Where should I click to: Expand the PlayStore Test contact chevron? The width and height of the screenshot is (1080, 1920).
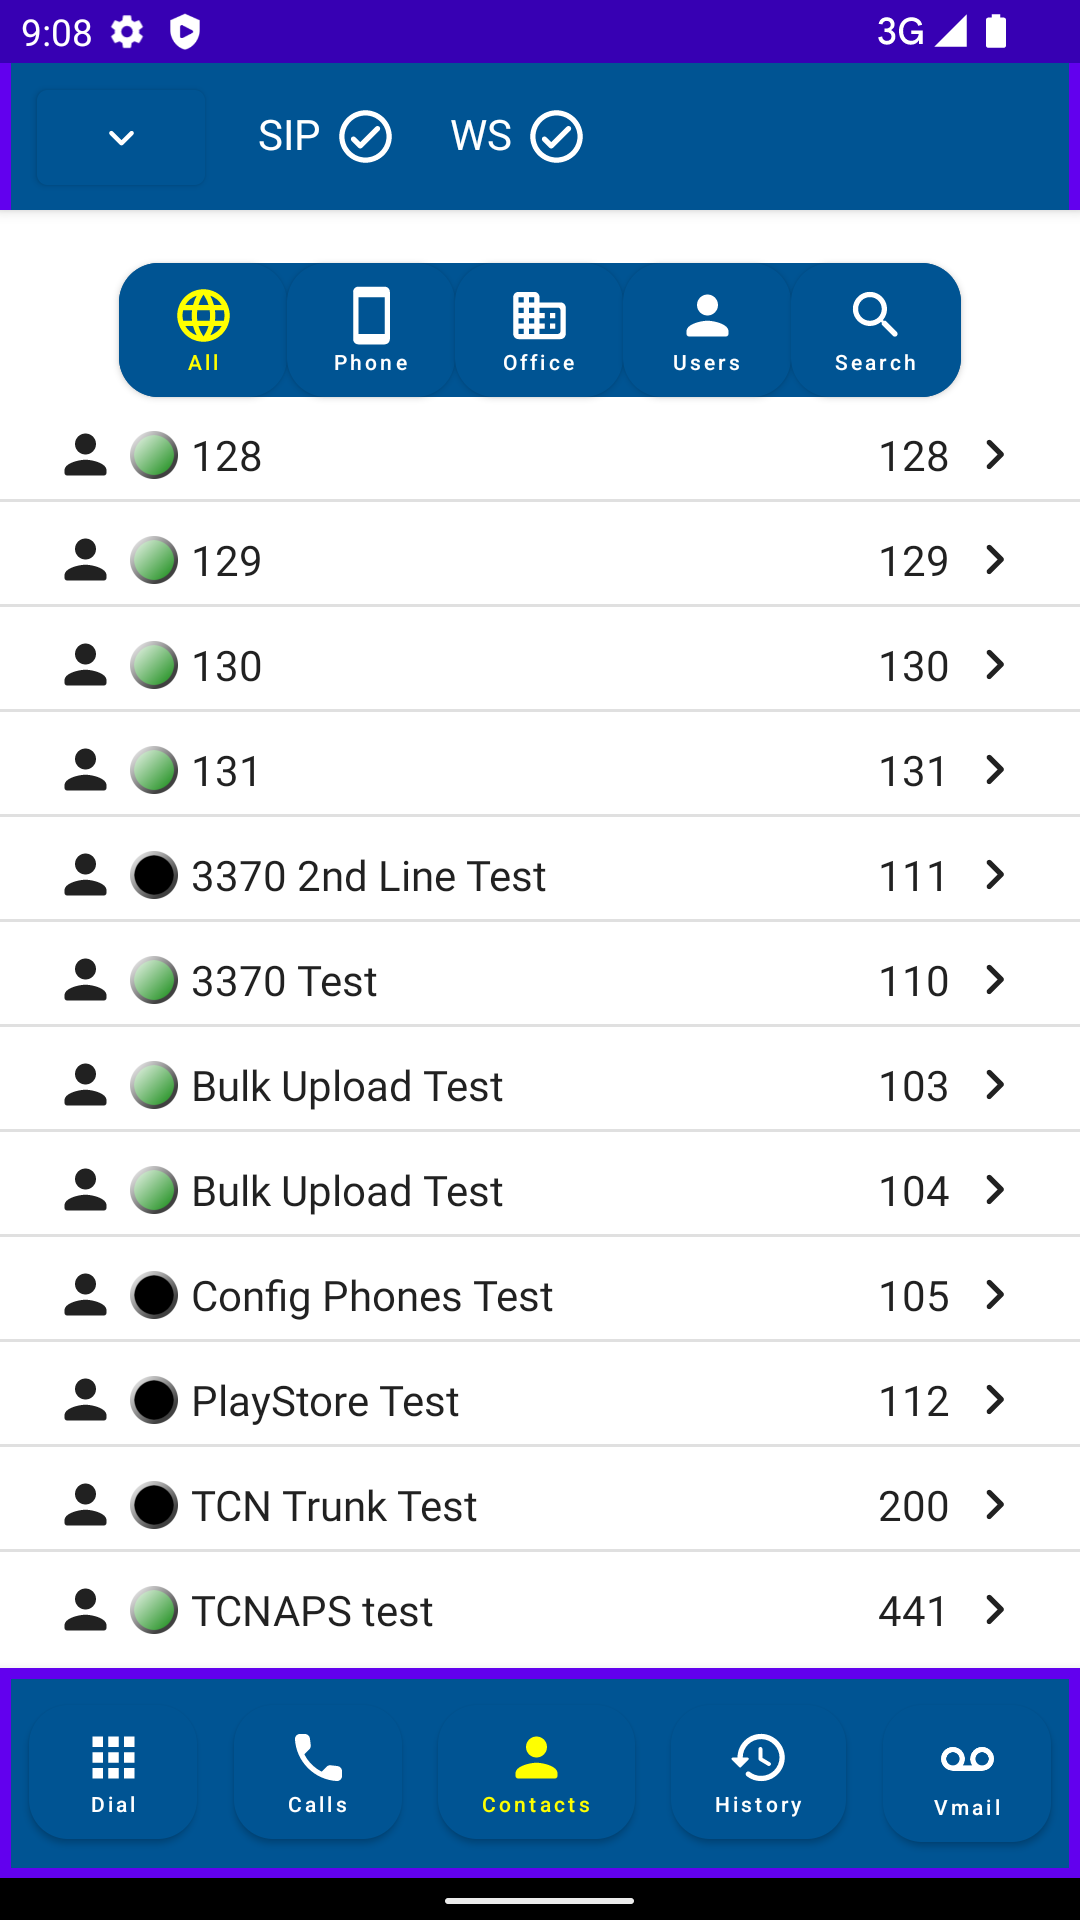click(994, 1400)
